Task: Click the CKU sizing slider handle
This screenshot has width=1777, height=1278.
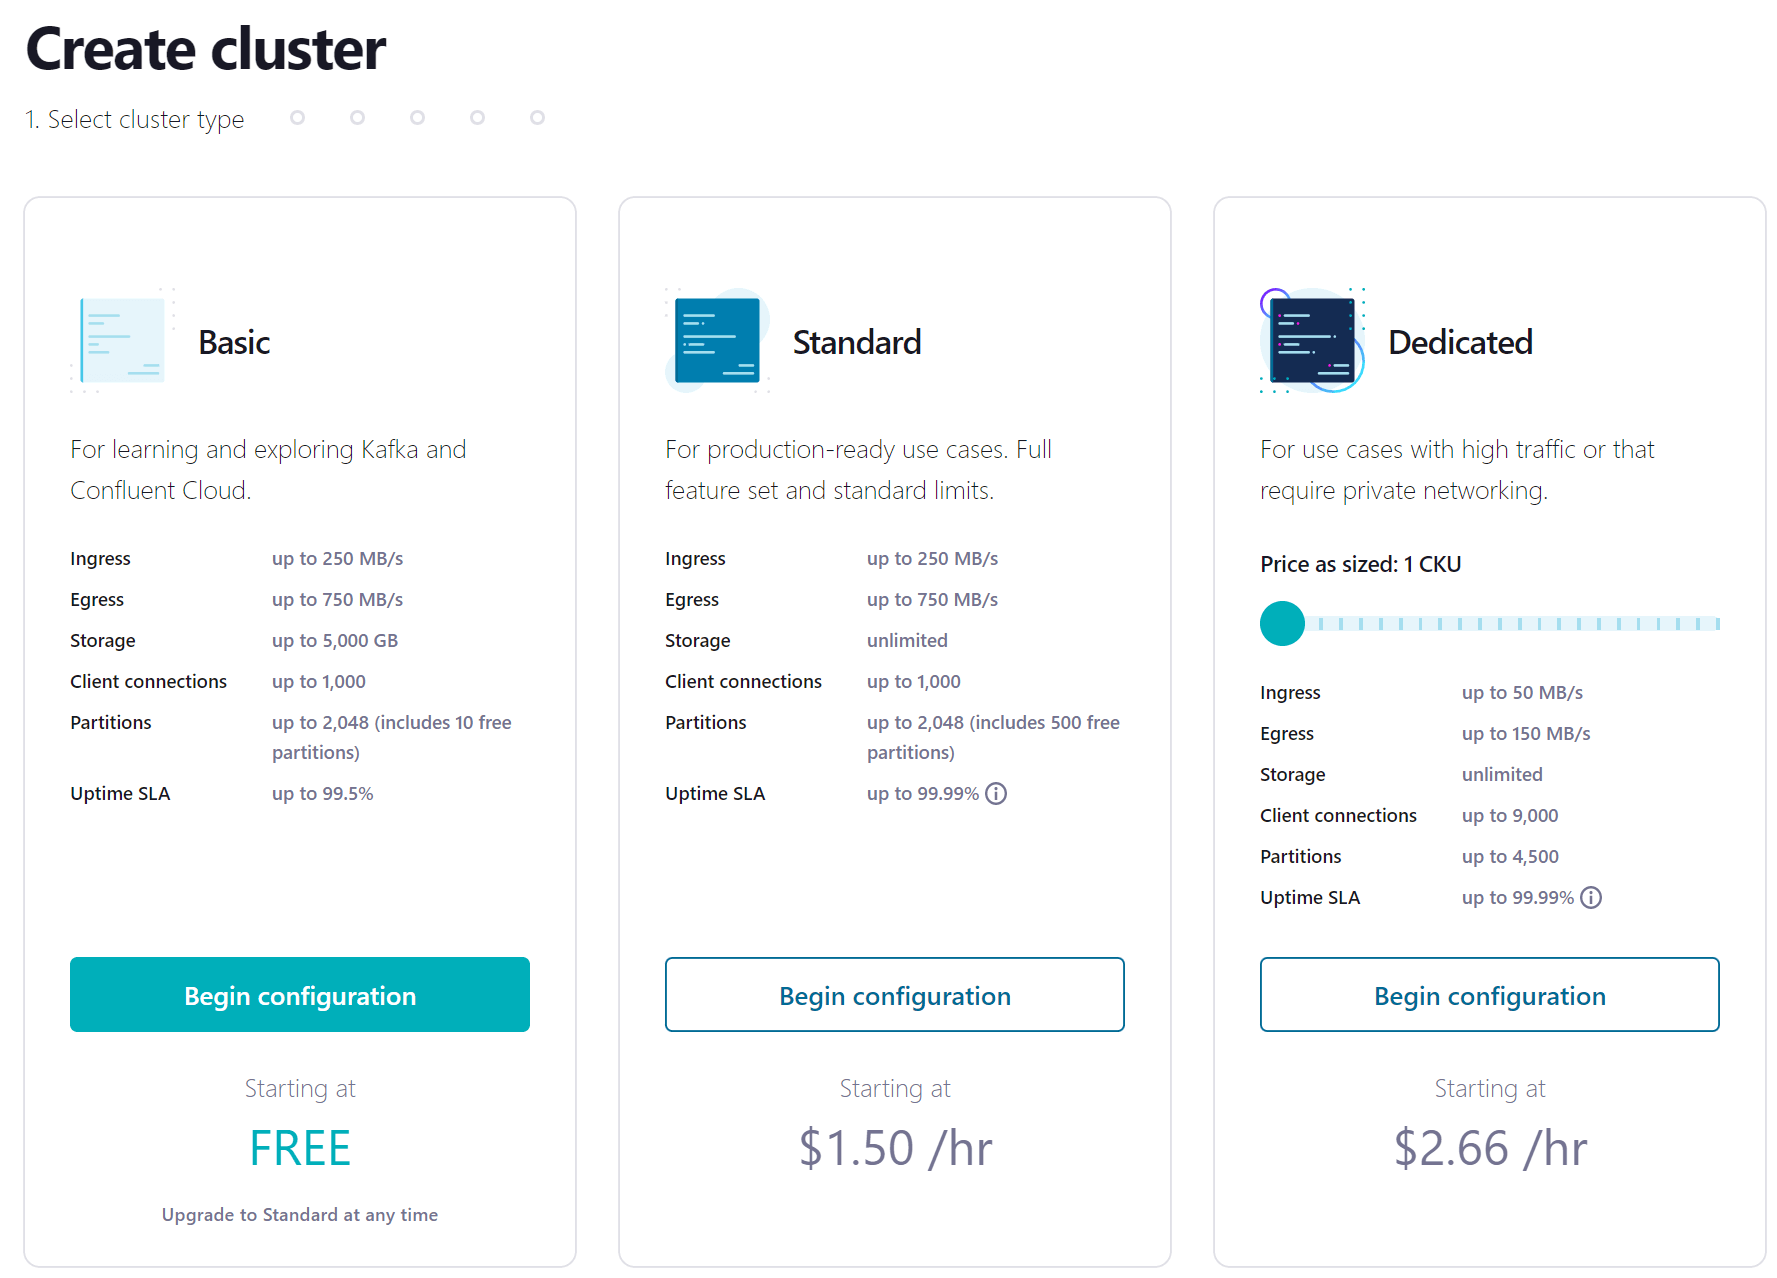Action: click(x=1282, y=623)
